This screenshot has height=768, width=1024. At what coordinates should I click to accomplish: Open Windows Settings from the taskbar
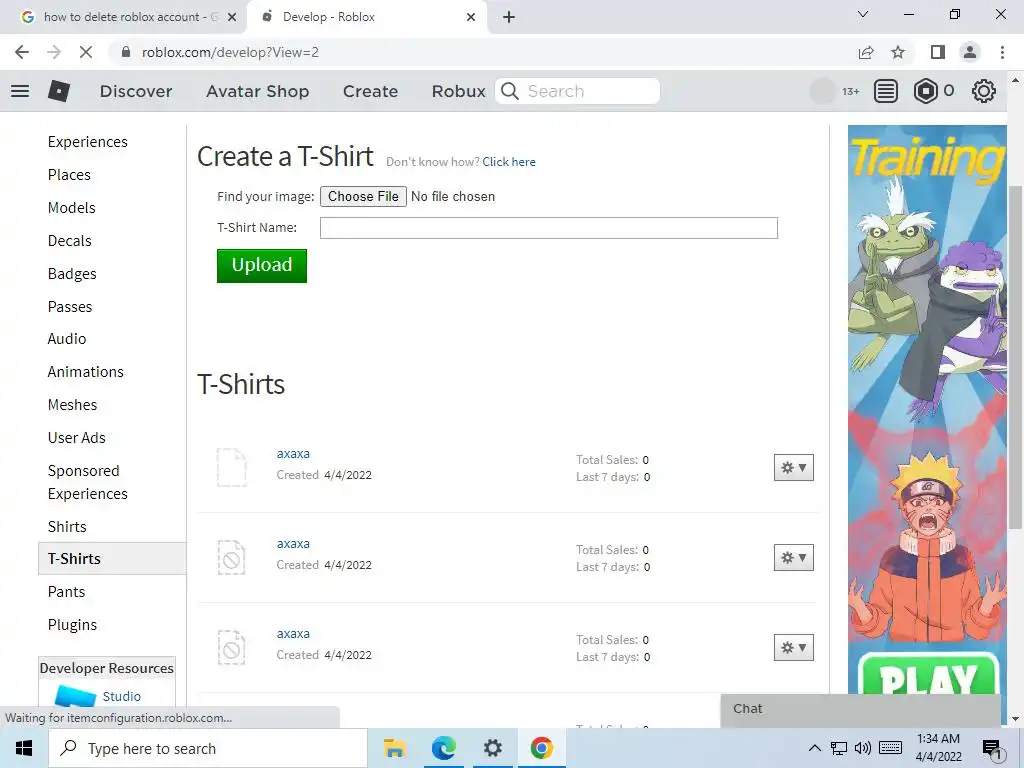coord(492,748)
